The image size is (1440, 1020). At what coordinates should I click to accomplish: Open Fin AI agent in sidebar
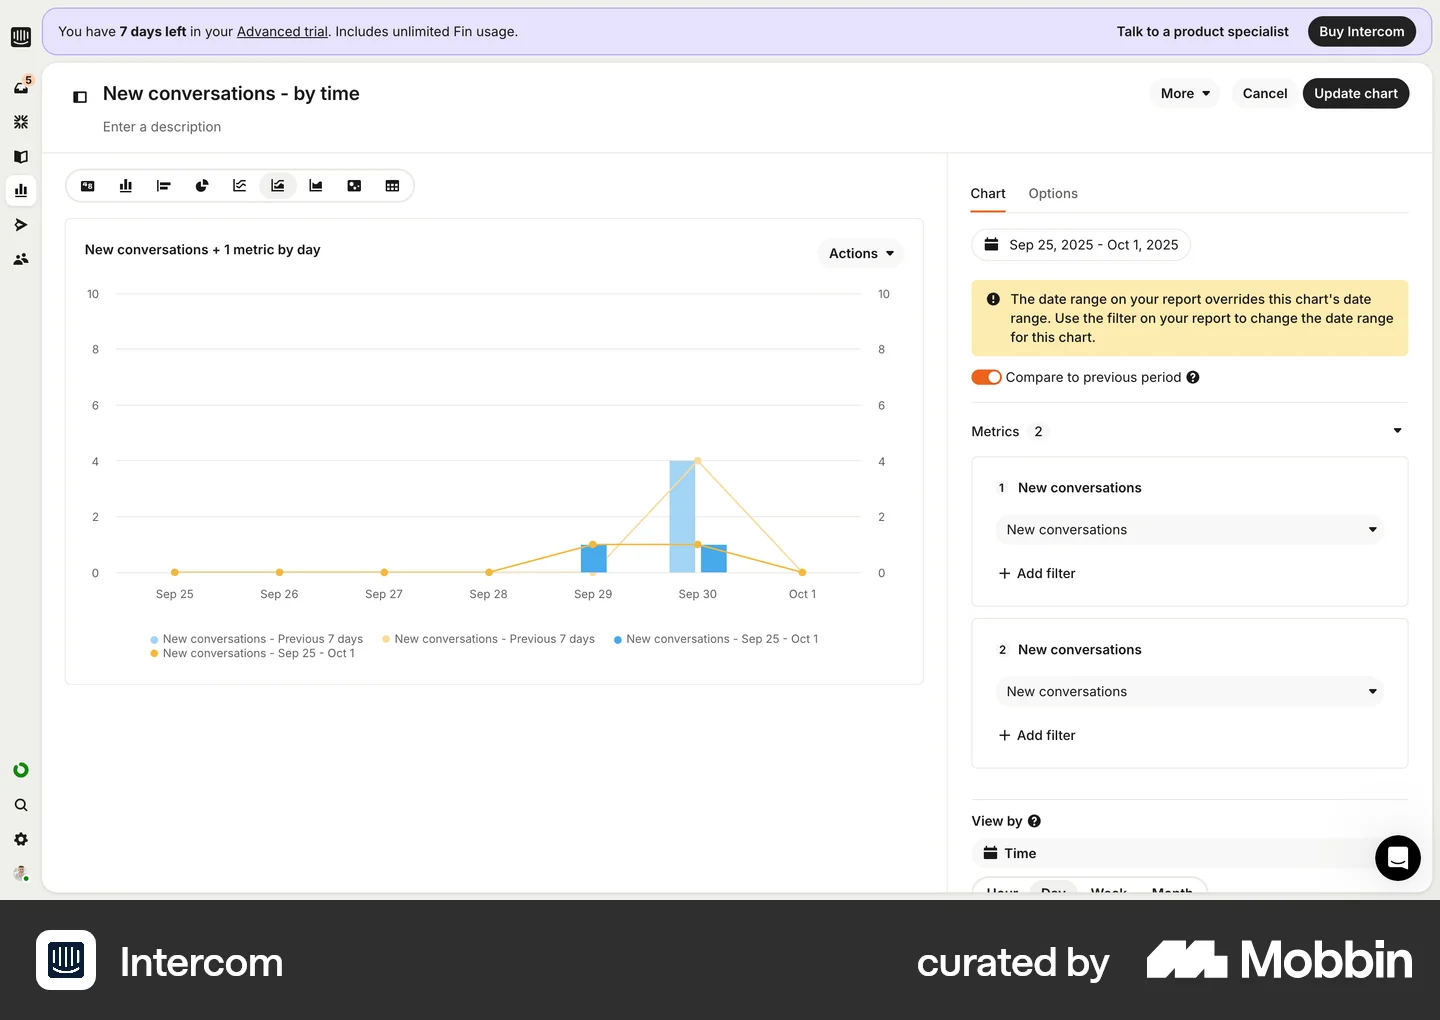[x=21, y=122]
